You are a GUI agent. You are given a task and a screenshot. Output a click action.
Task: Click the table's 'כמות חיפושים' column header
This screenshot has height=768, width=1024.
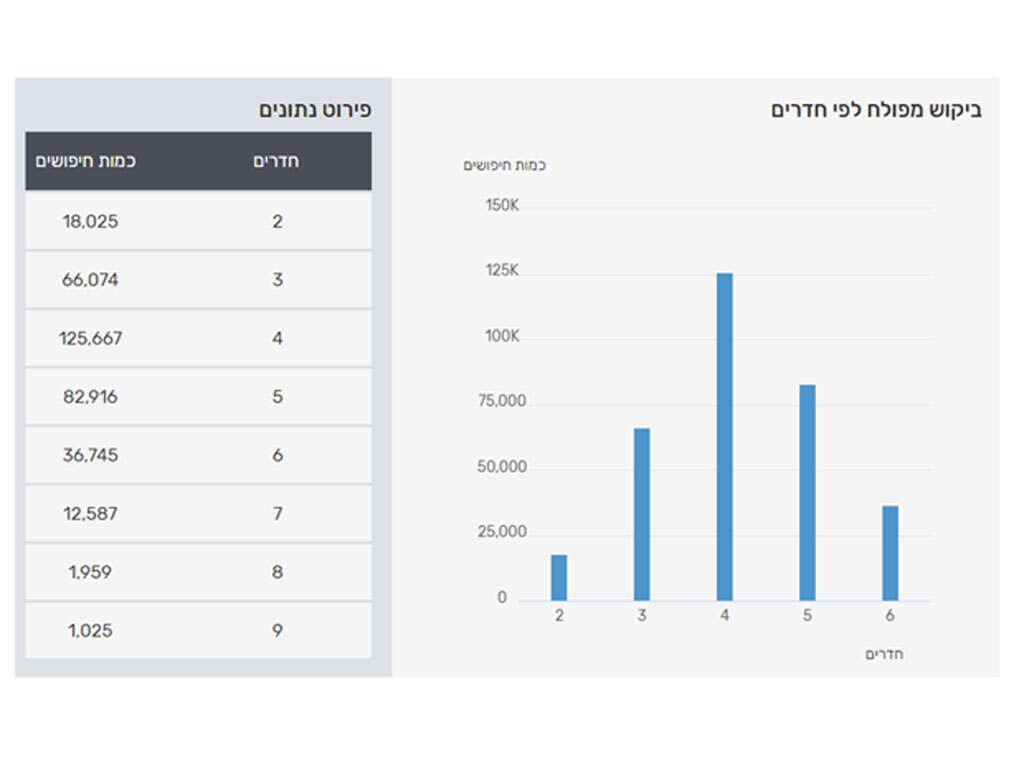86,161
